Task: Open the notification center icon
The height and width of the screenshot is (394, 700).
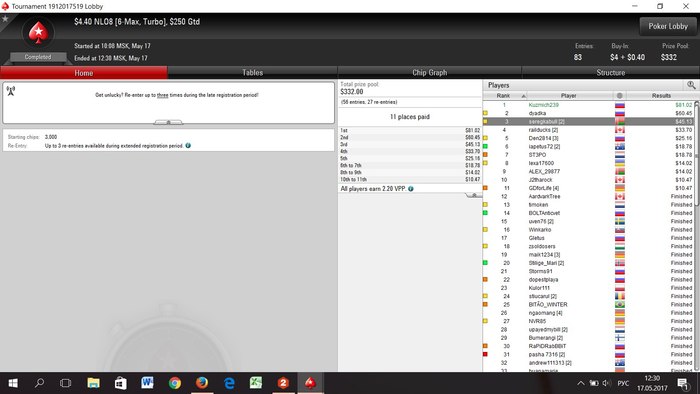Action: click(x=683, y=383)
